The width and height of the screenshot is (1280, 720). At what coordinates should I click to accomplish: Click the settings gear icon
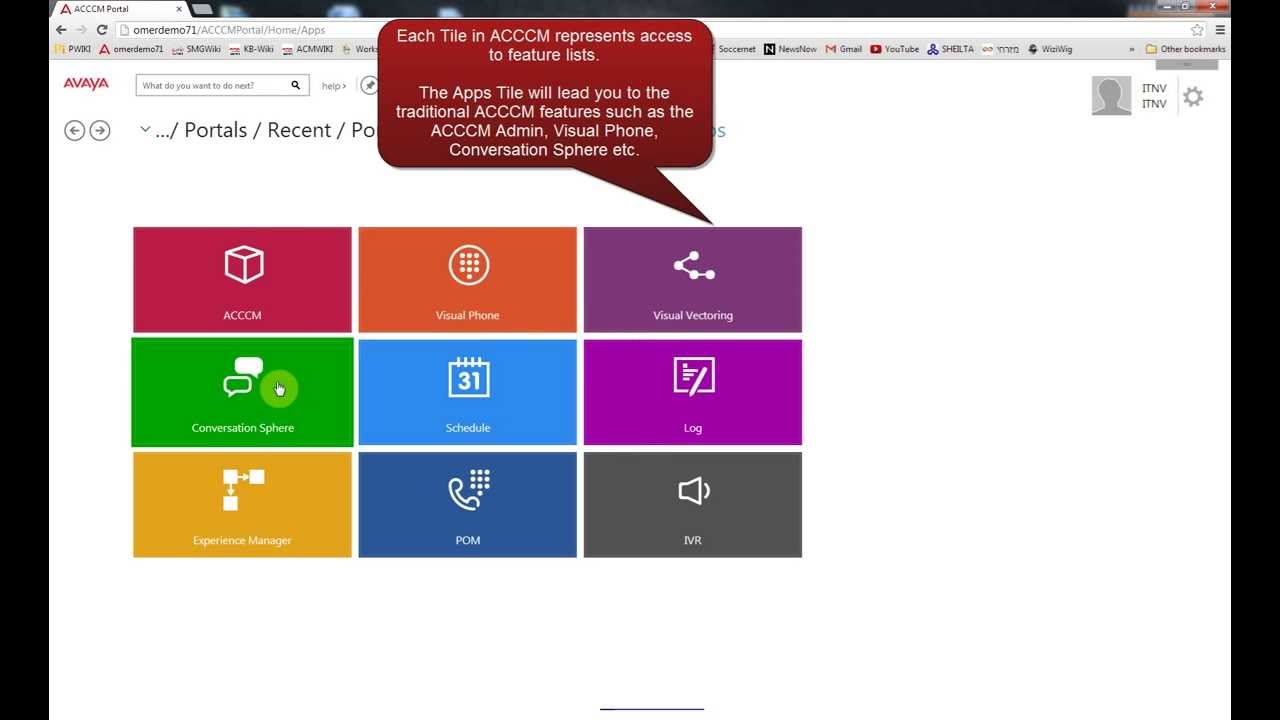[x=1193, y=96]
